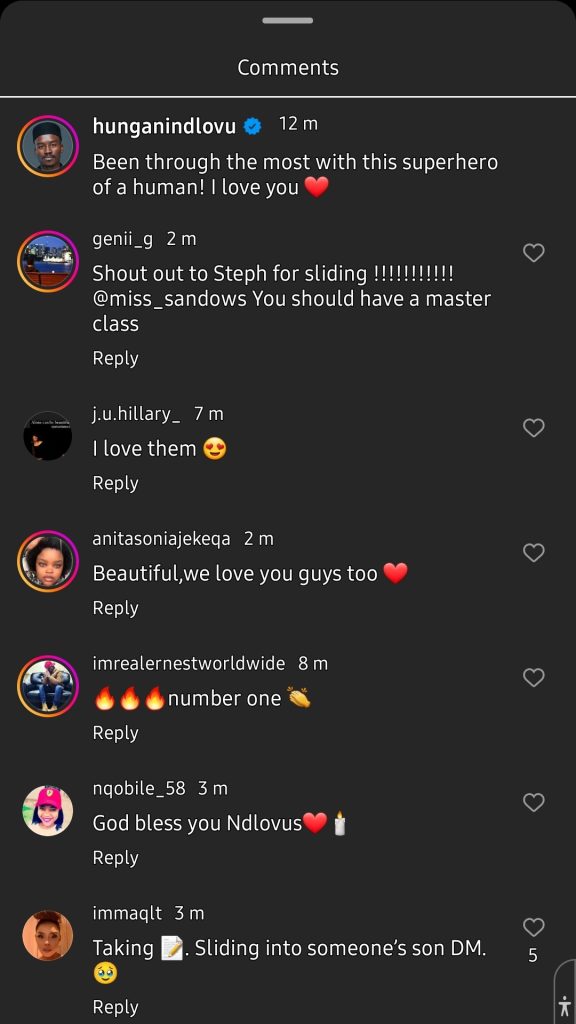Reply to anitasoniajekeqa's comment

[116, 608]
